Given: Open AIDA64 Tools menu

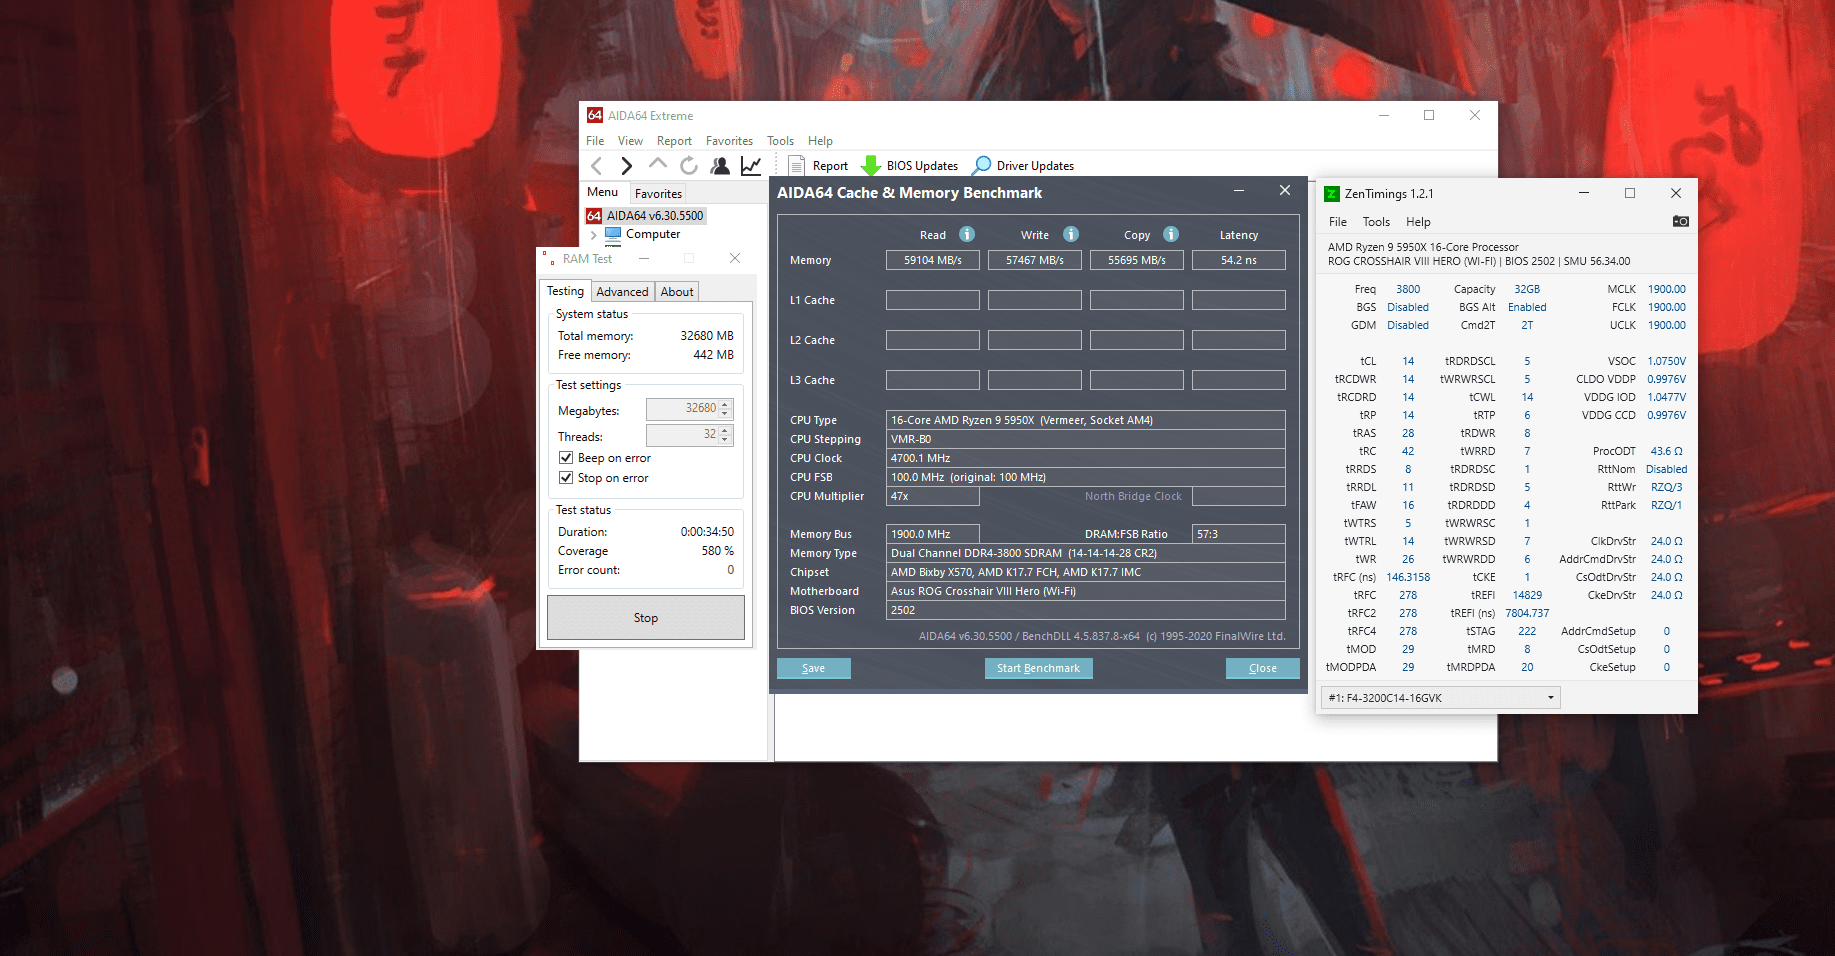Looking at the screenshot, I should click(780, 141).
